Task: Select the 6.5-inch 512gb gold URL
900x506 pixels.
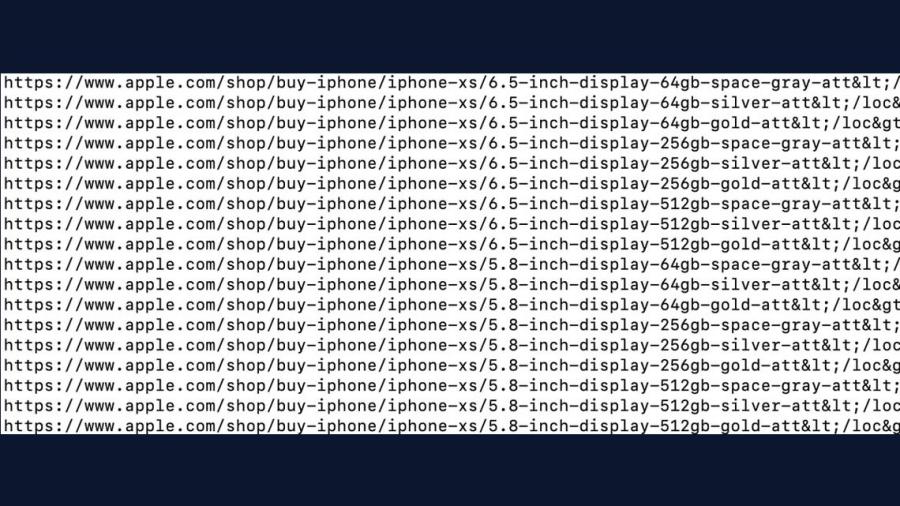Action: [x=451, y=244]
